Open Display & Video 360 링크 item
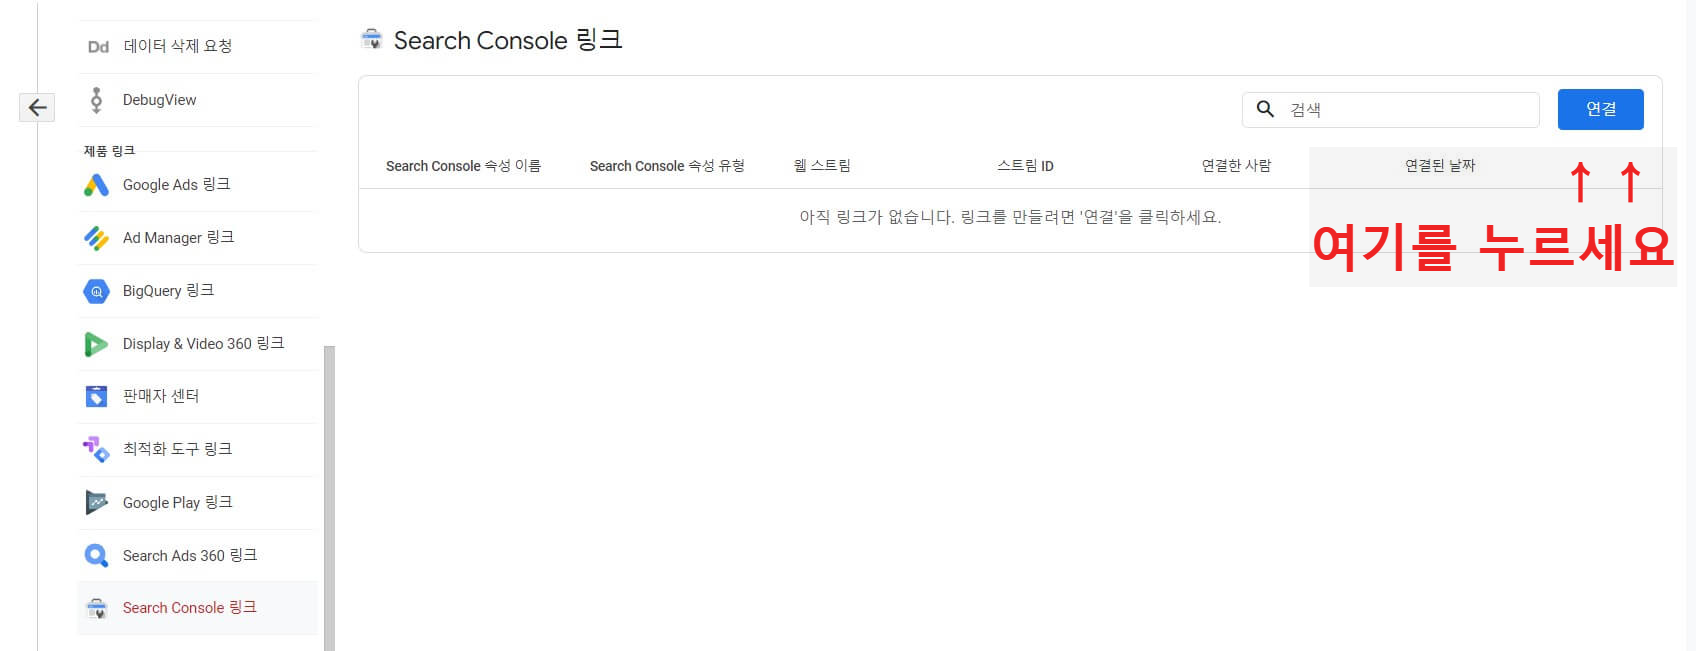Screen dimensions: 1696x651 pyautogui.click(x=198, y=344)
